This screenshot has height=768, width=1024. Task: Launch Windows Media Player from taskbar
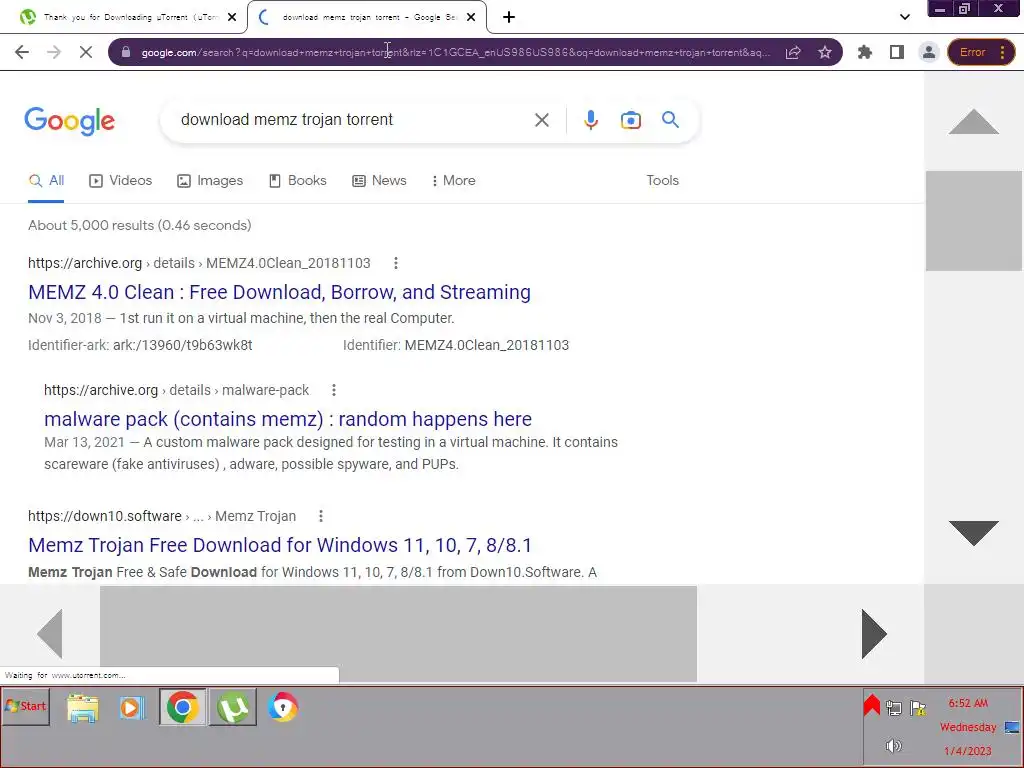(x=131, y=708)
